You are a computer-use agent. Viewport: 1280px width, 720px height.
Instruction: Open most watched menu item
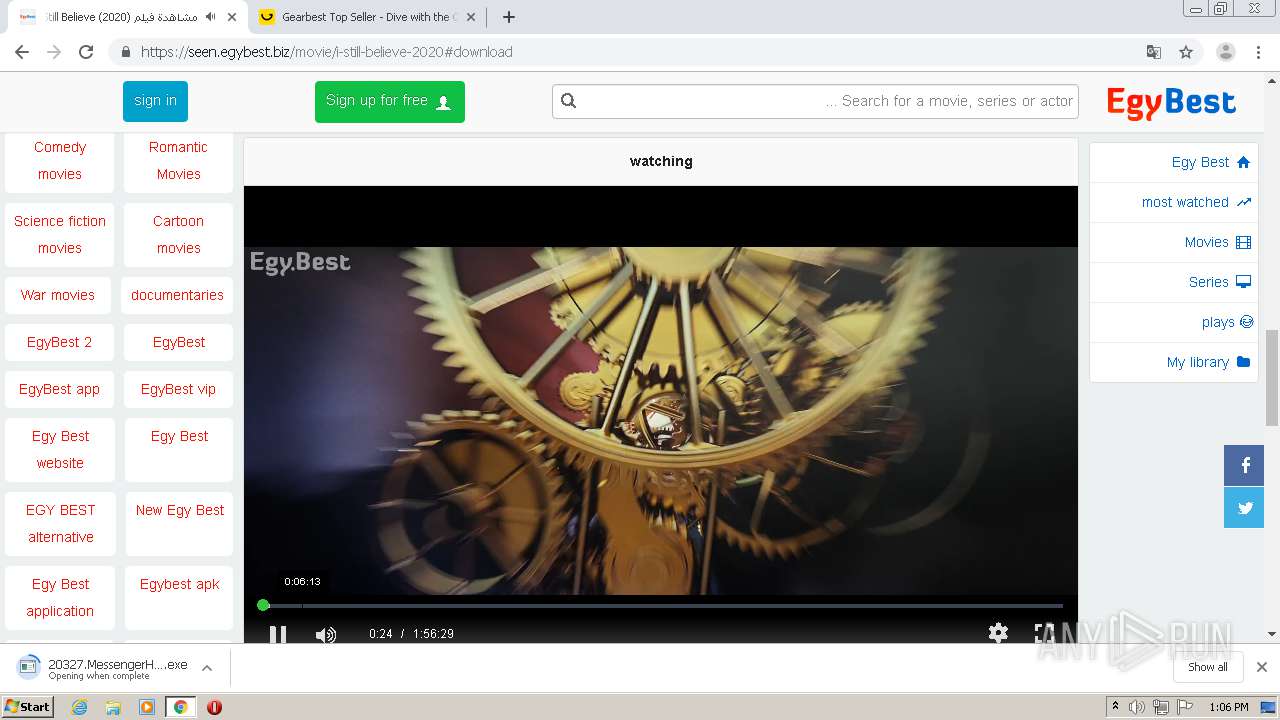[1174, 202]
